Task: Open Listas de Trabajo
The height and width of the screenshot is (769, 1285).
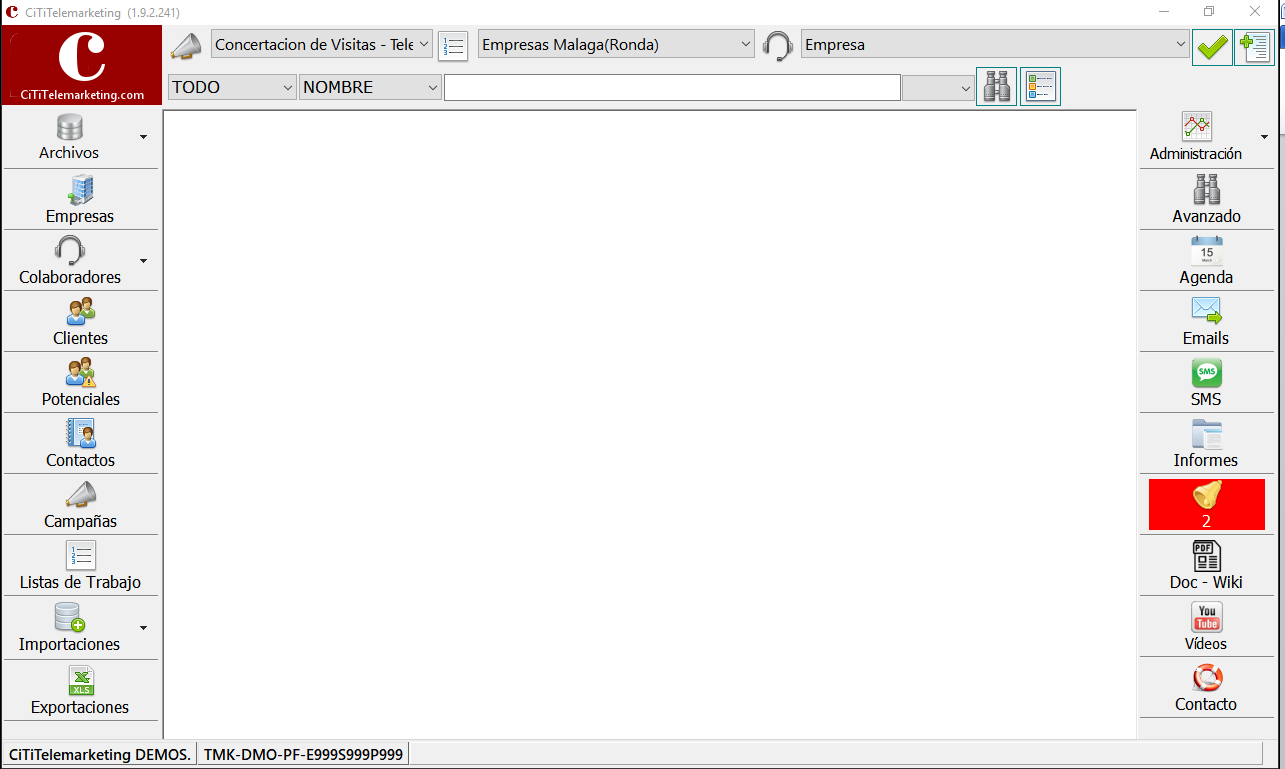Action: click(80, 565)
